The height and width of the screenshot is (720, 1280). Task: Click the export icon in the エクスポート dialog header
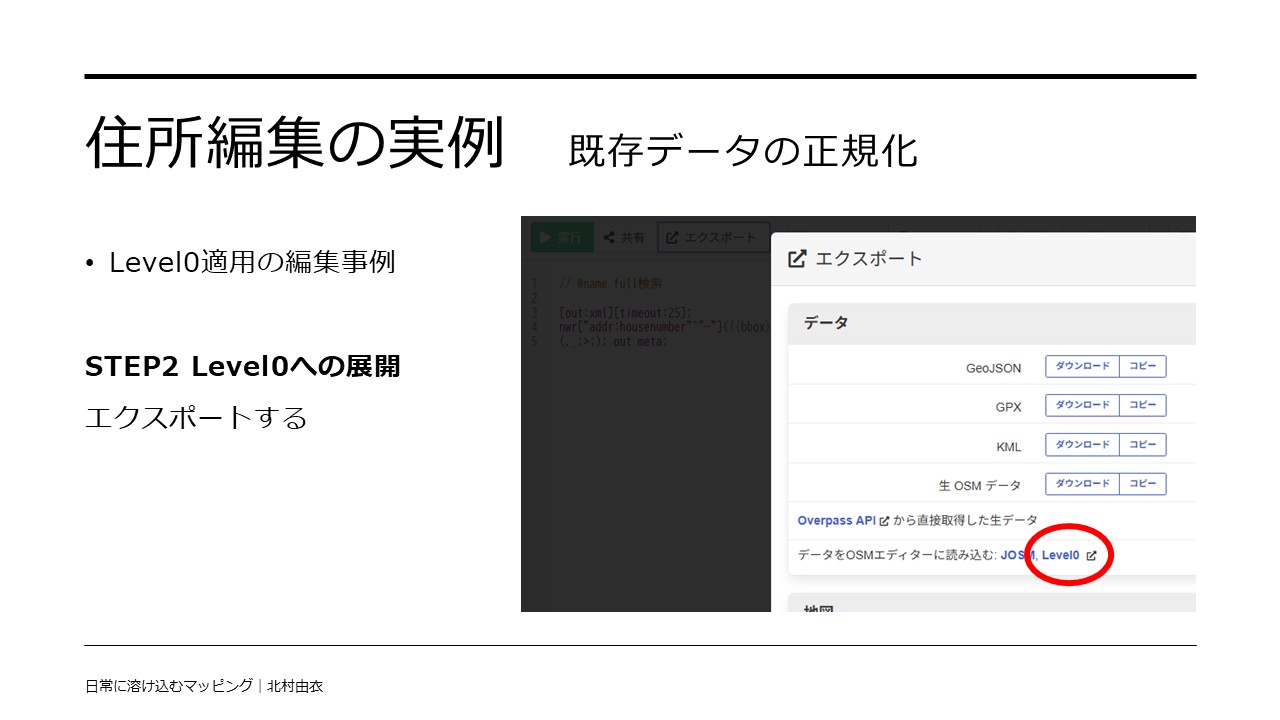pyautogui.click(x=797, y=258)
